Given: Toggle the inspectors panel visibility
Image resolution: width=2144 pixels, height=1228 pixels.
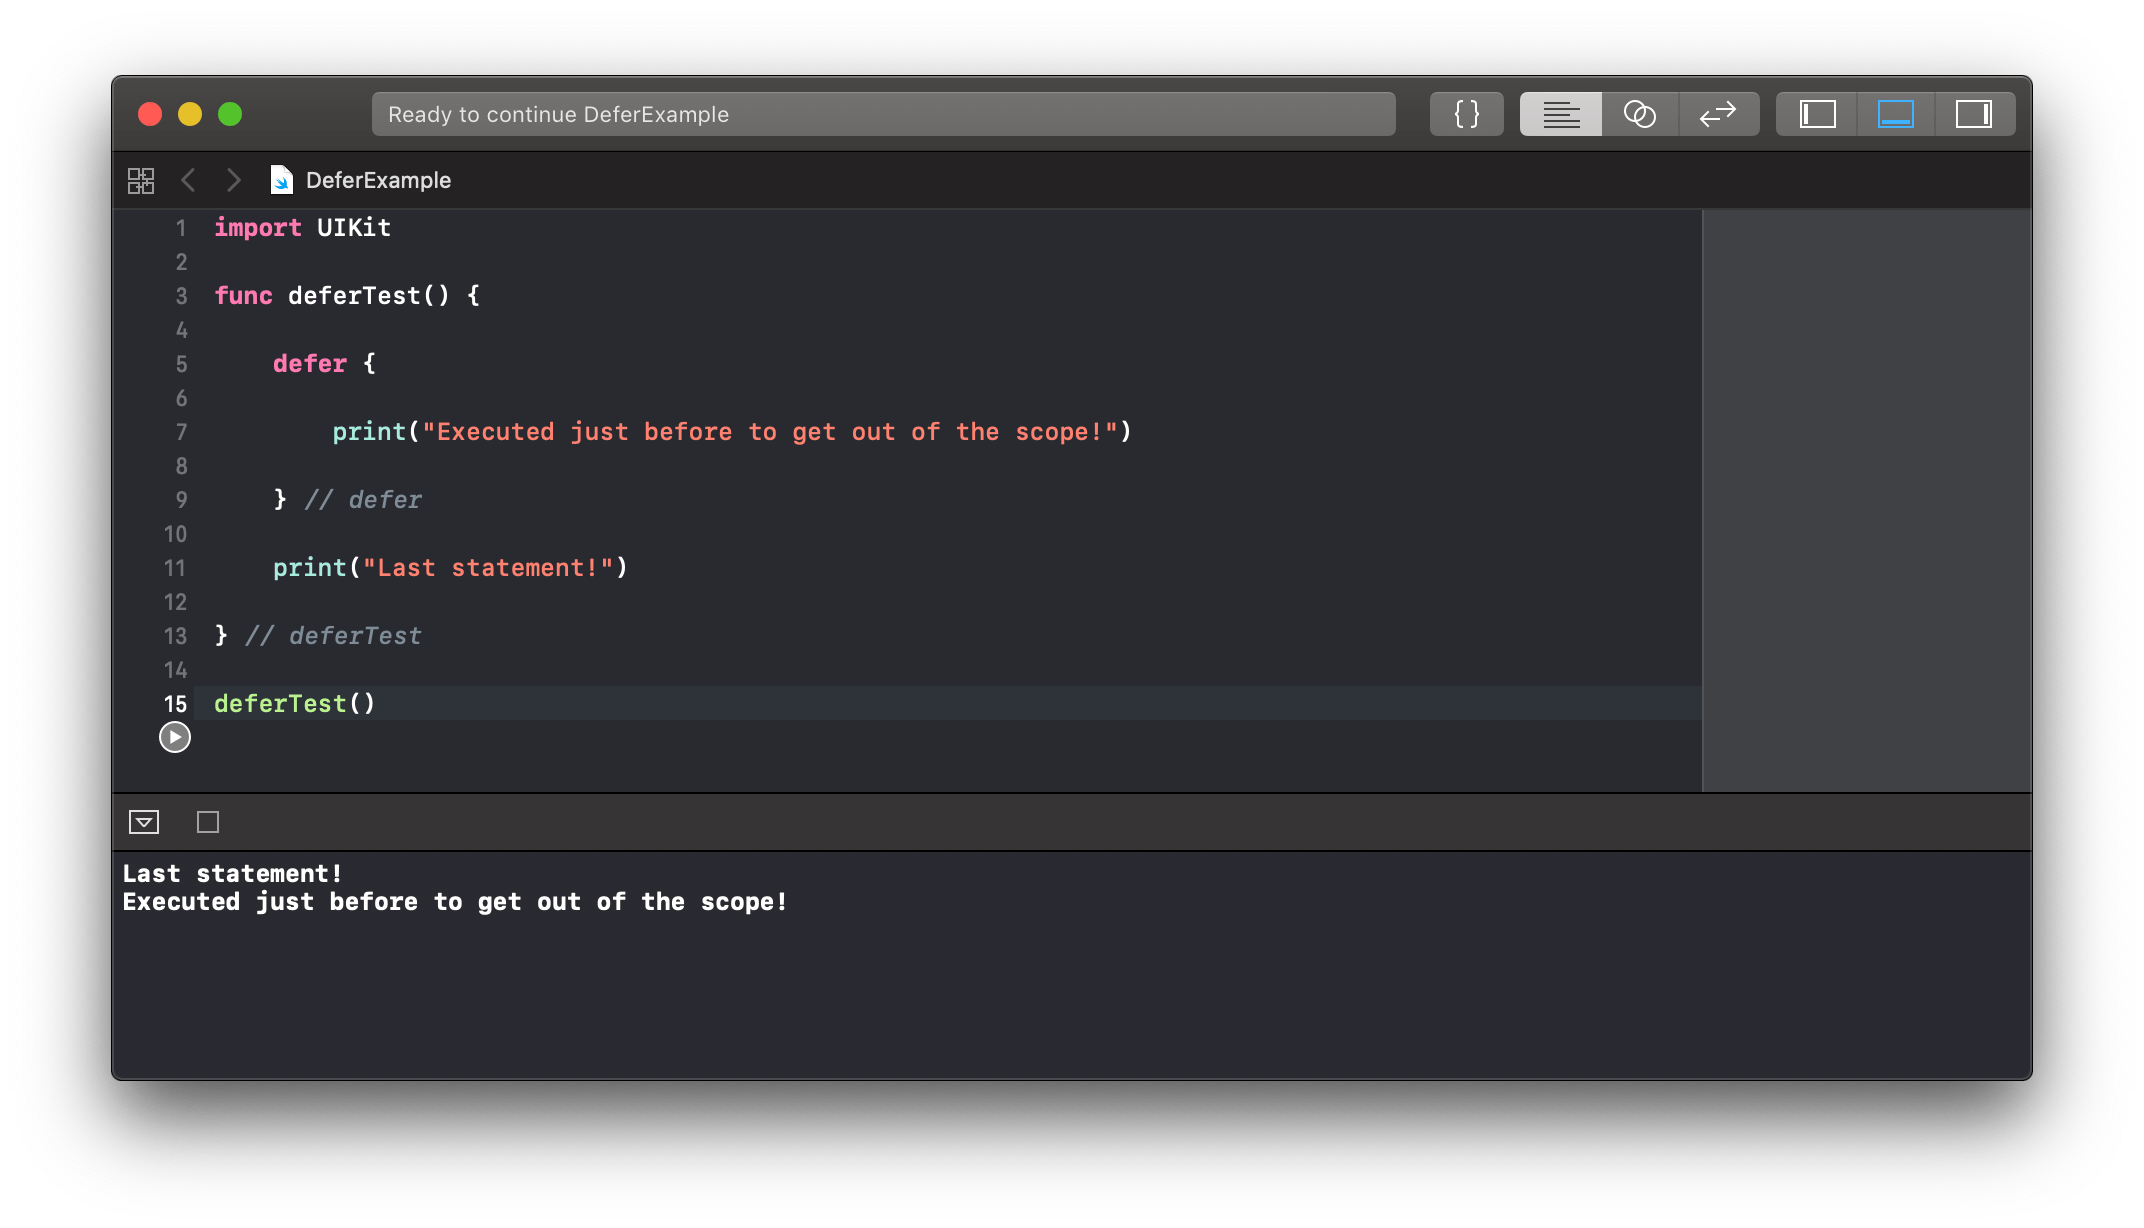Looking at the screenshot, I should 1975,113.
